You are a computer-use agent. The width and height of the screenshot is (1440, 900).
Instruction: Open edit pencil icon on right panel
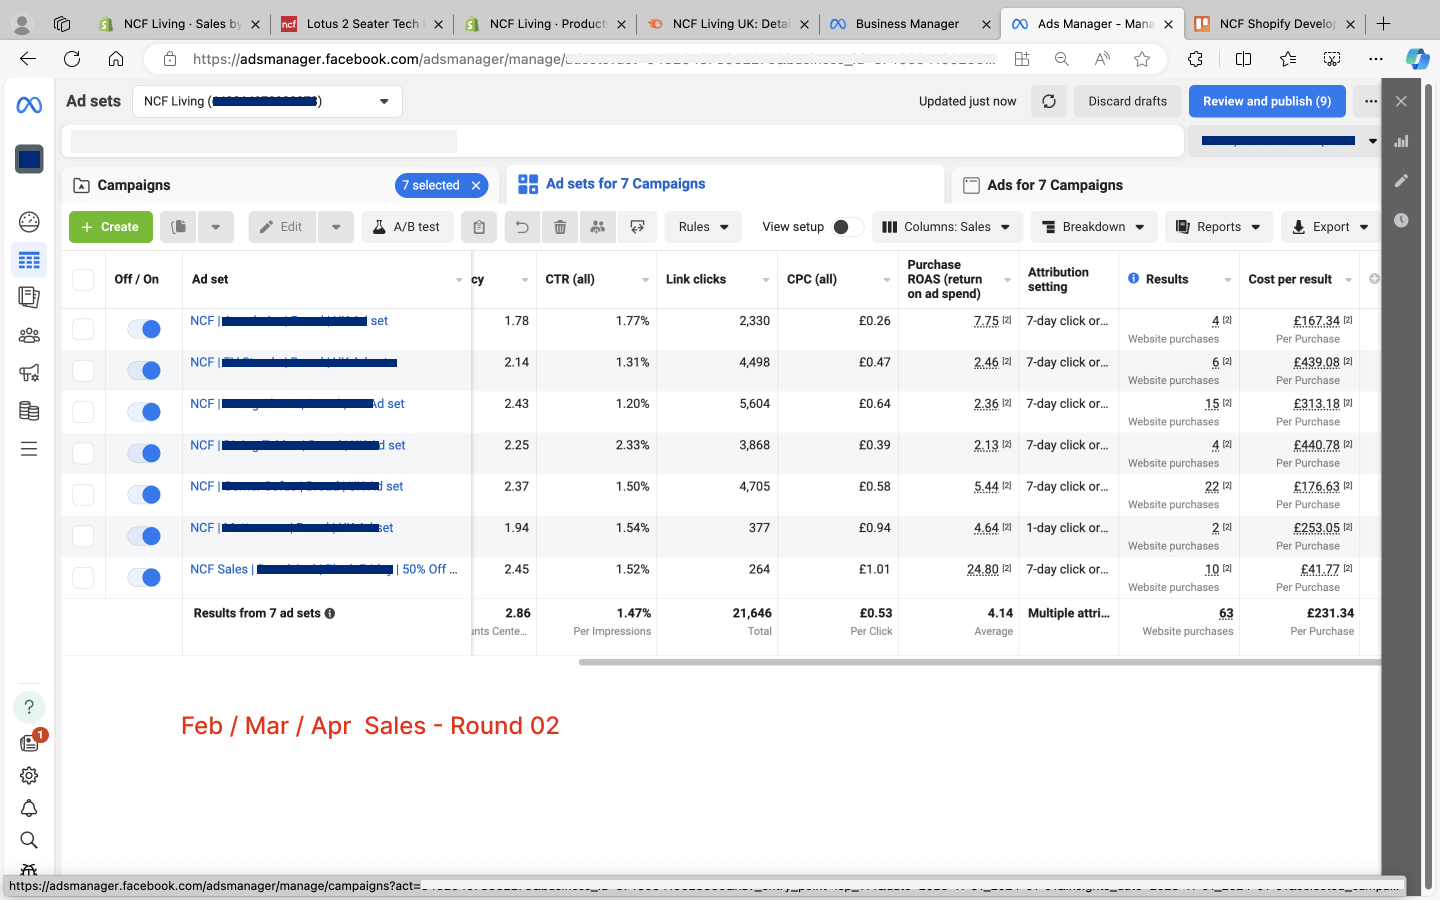1401,181
